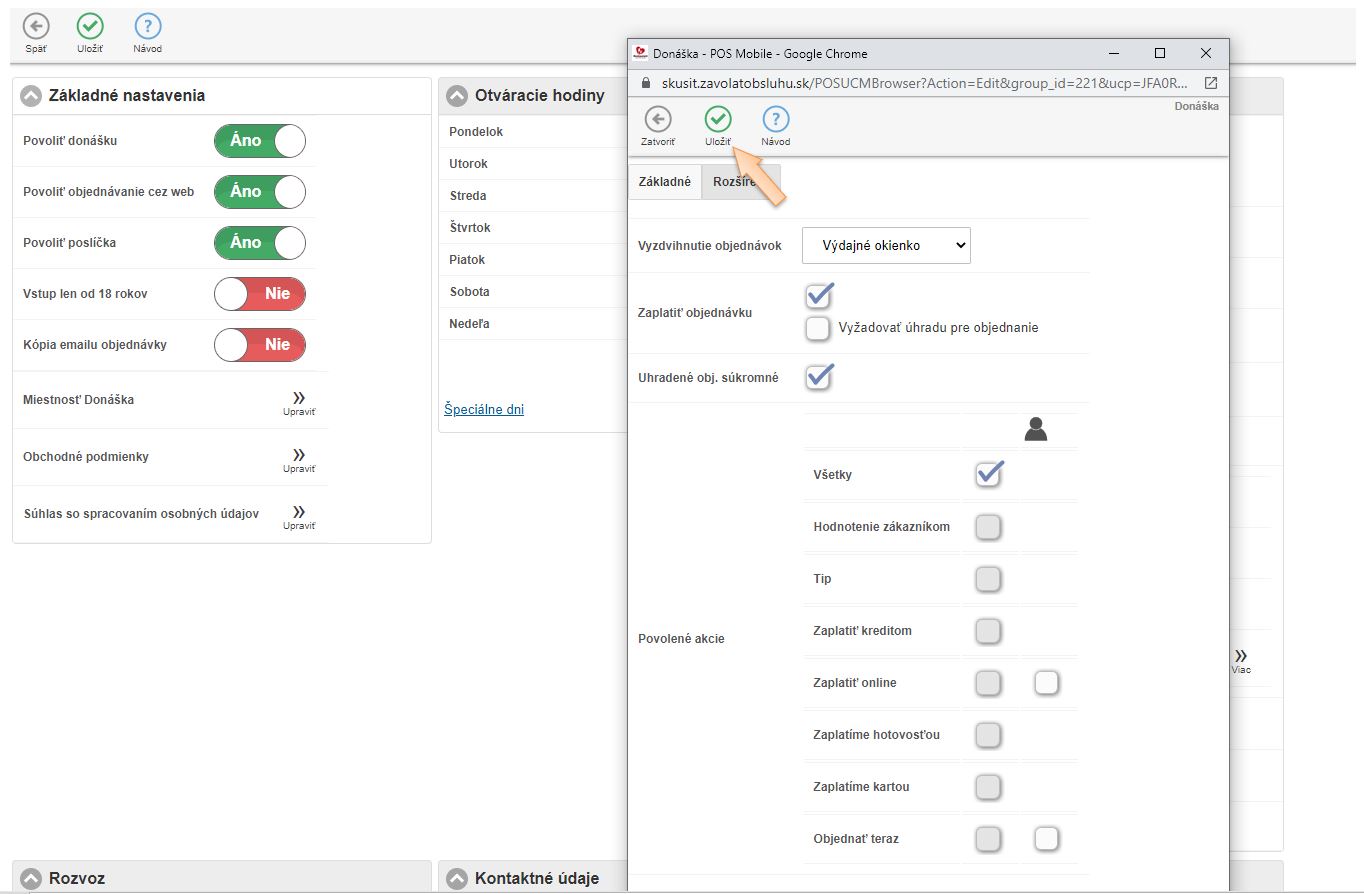Screen dimensions: 1364x894
Task: Uncheck Uhradené obj. súkromné checkbox
Action: 819,377
